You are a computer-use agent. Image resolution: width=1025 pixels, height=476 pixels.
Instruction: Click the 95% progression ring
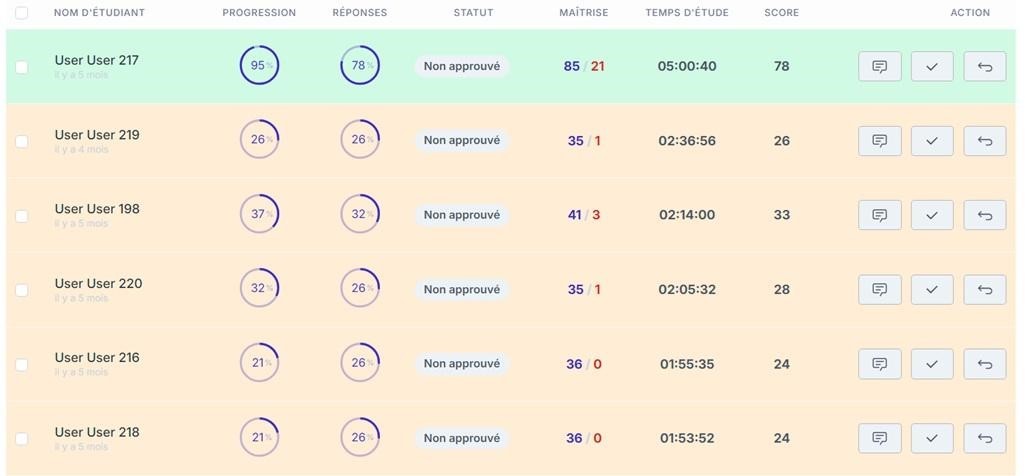click(x=260, y=65)
